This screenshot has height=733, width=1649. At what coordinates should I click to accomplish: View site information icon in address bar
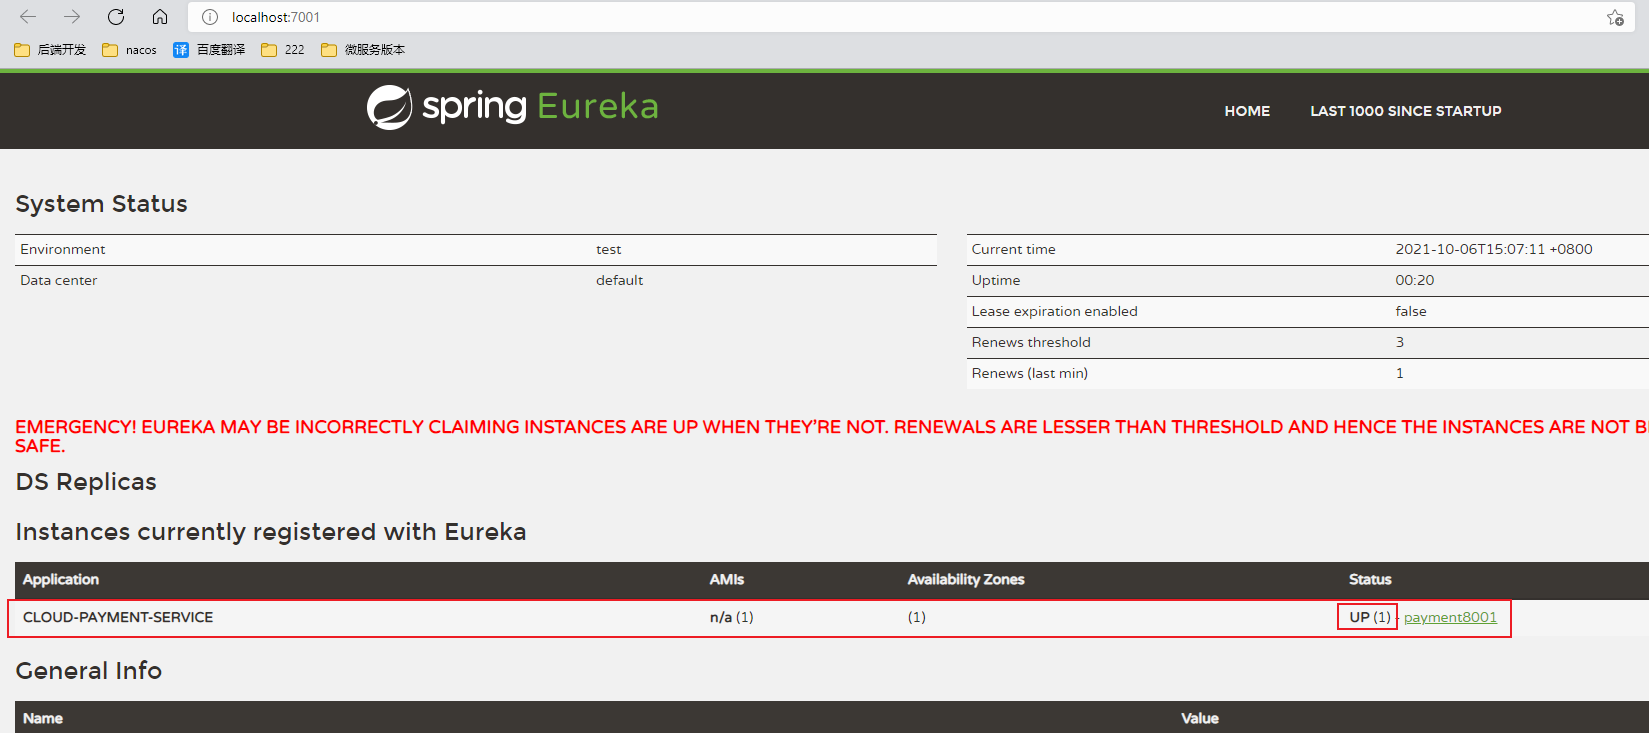210,17
